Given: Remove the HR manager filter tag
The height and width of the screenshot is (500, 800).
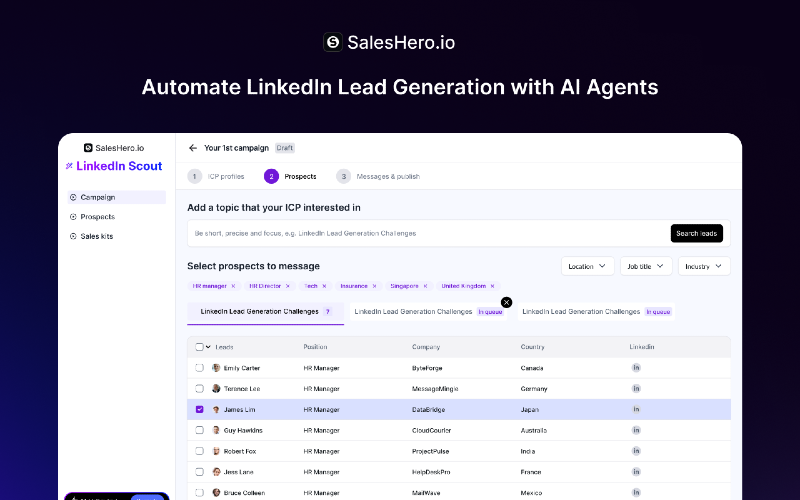Looking at the screenshot, I should point(233,286).
